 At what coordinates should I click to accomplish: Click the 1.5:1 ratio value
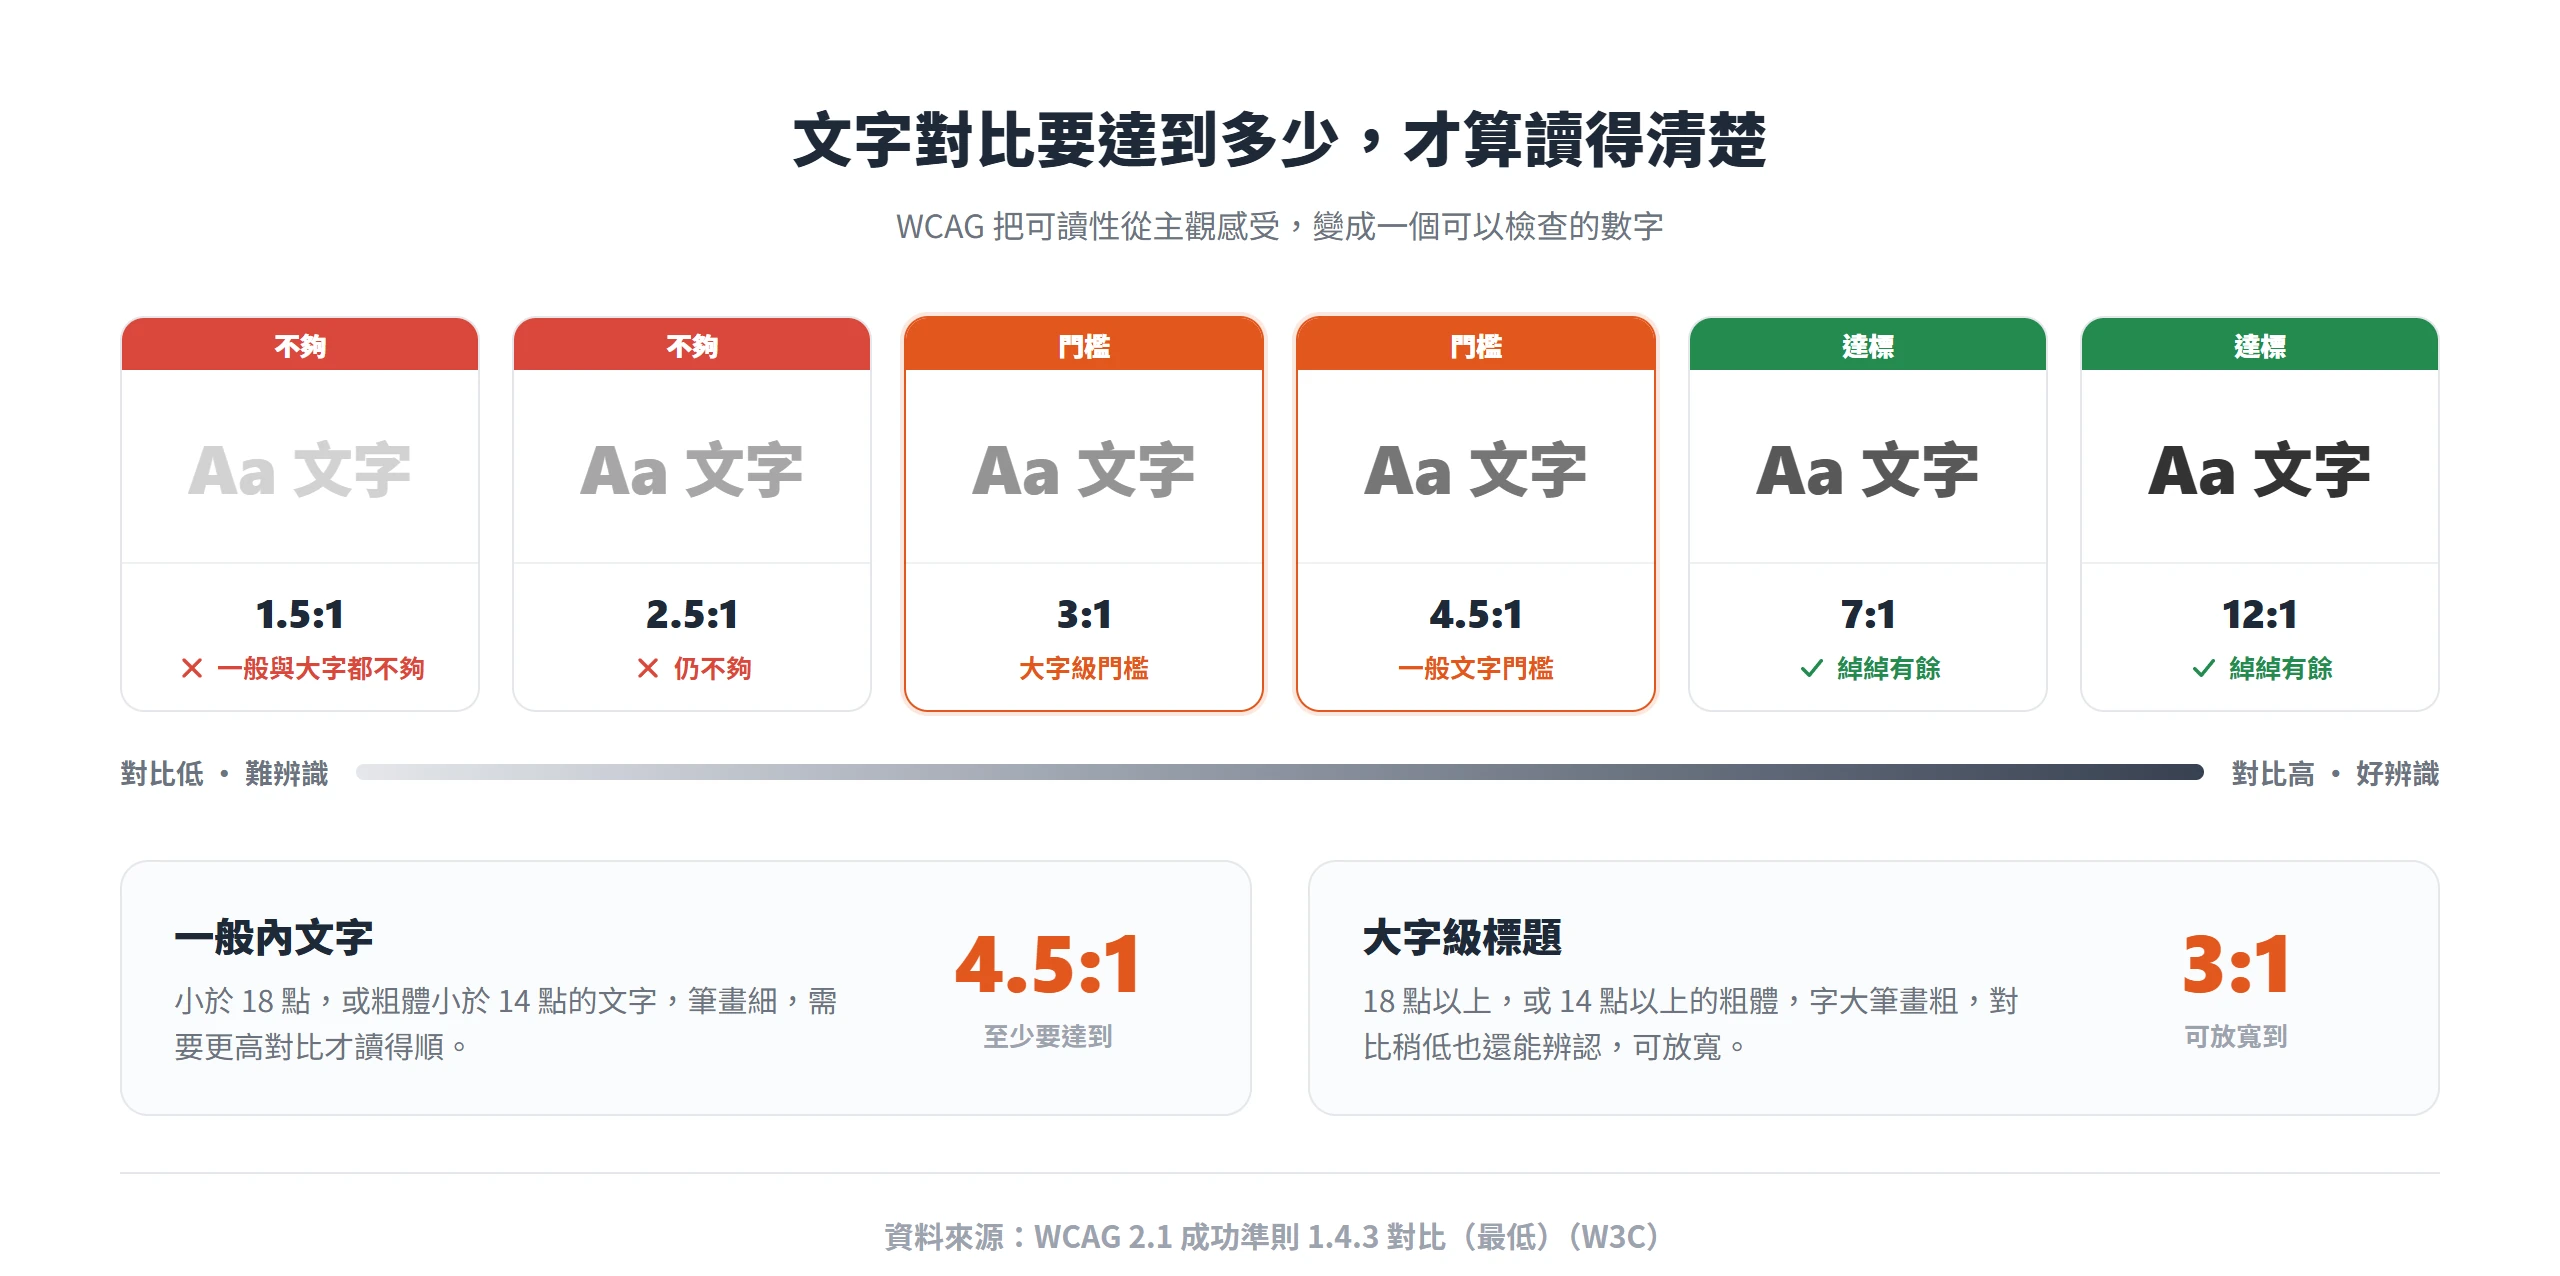(x=300, y=614)
